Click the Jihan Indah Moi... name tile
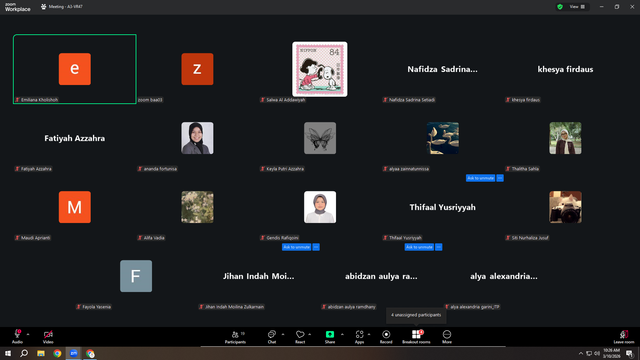Screen dimensions: 640x360 (x=258, y=276)
